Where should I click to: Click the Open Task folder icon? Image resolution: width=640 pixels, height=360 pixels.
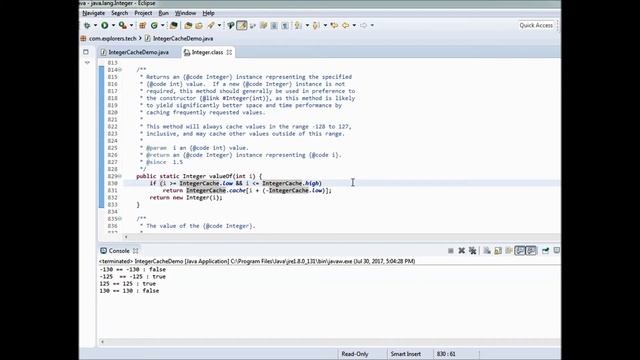(x=188, y=25)
